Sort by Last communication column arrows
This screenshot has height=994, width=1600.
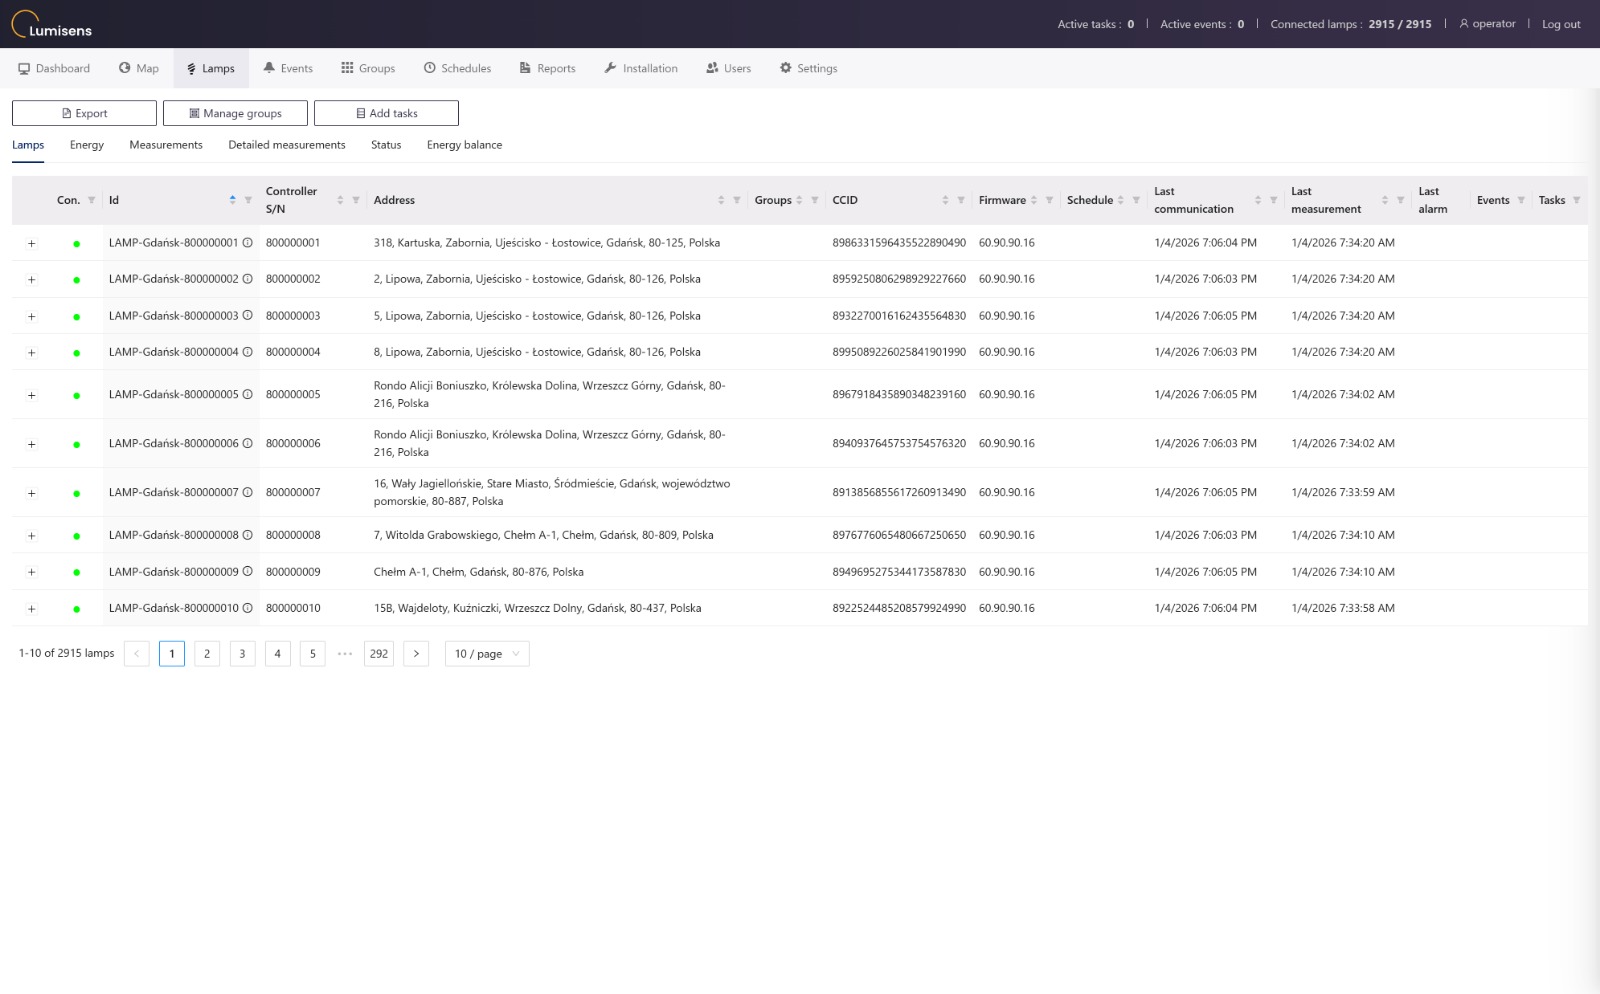1258,200
